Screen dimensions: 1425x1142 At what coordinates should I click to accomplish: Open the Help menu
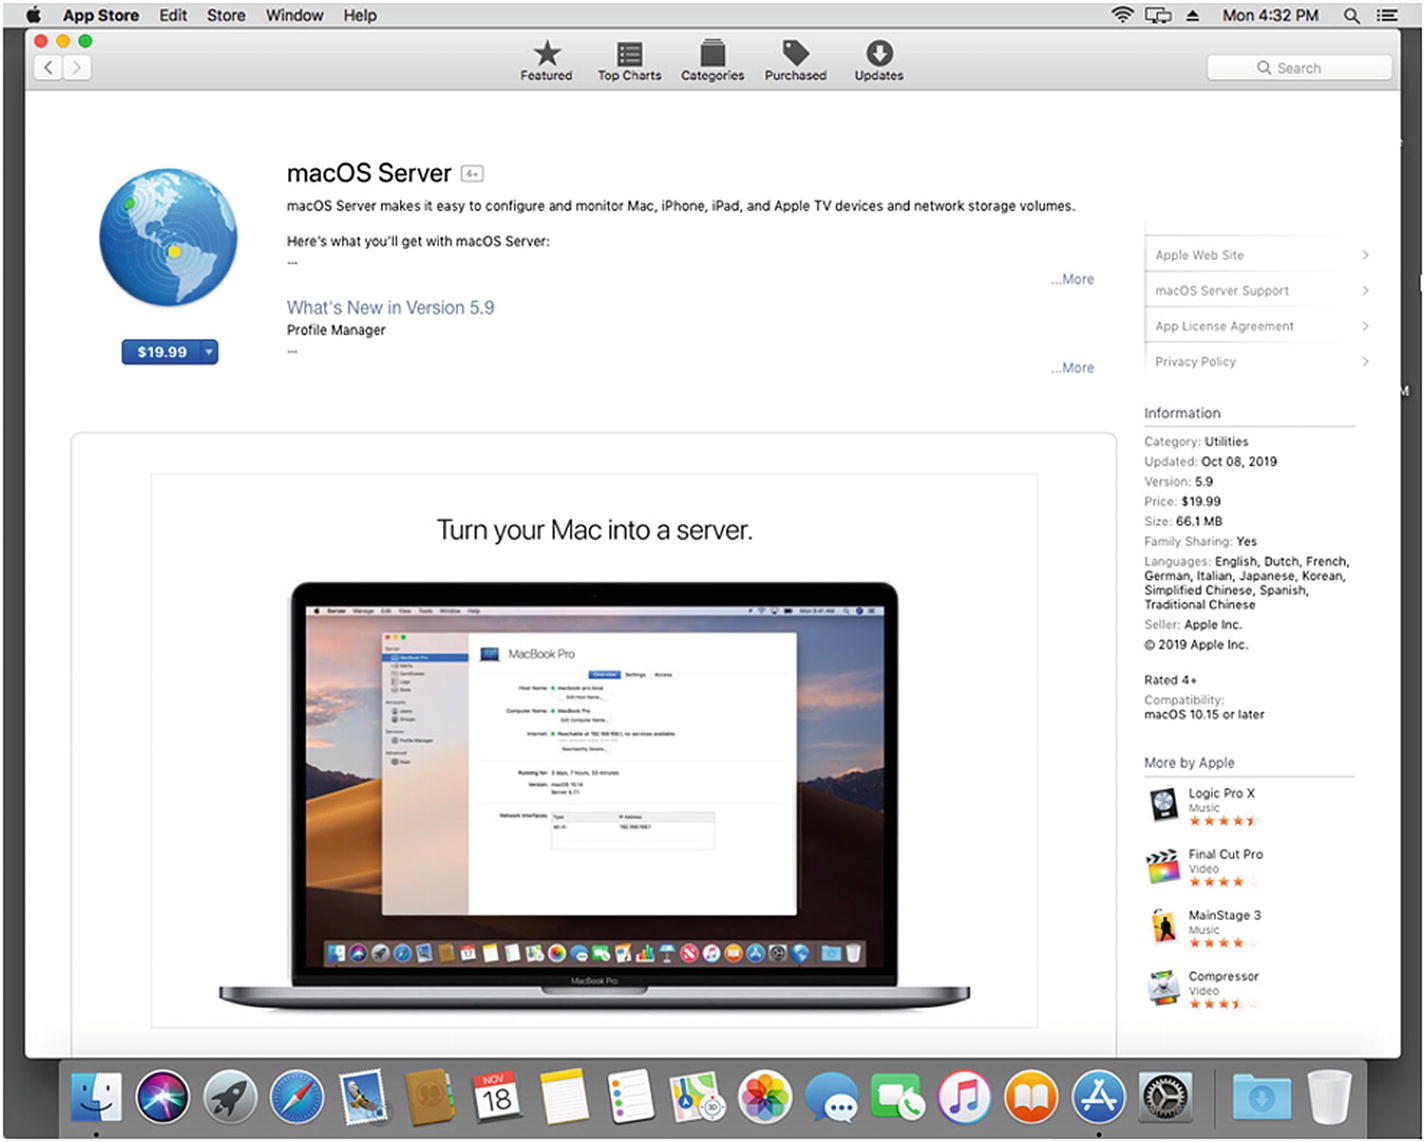click(360, 15)
